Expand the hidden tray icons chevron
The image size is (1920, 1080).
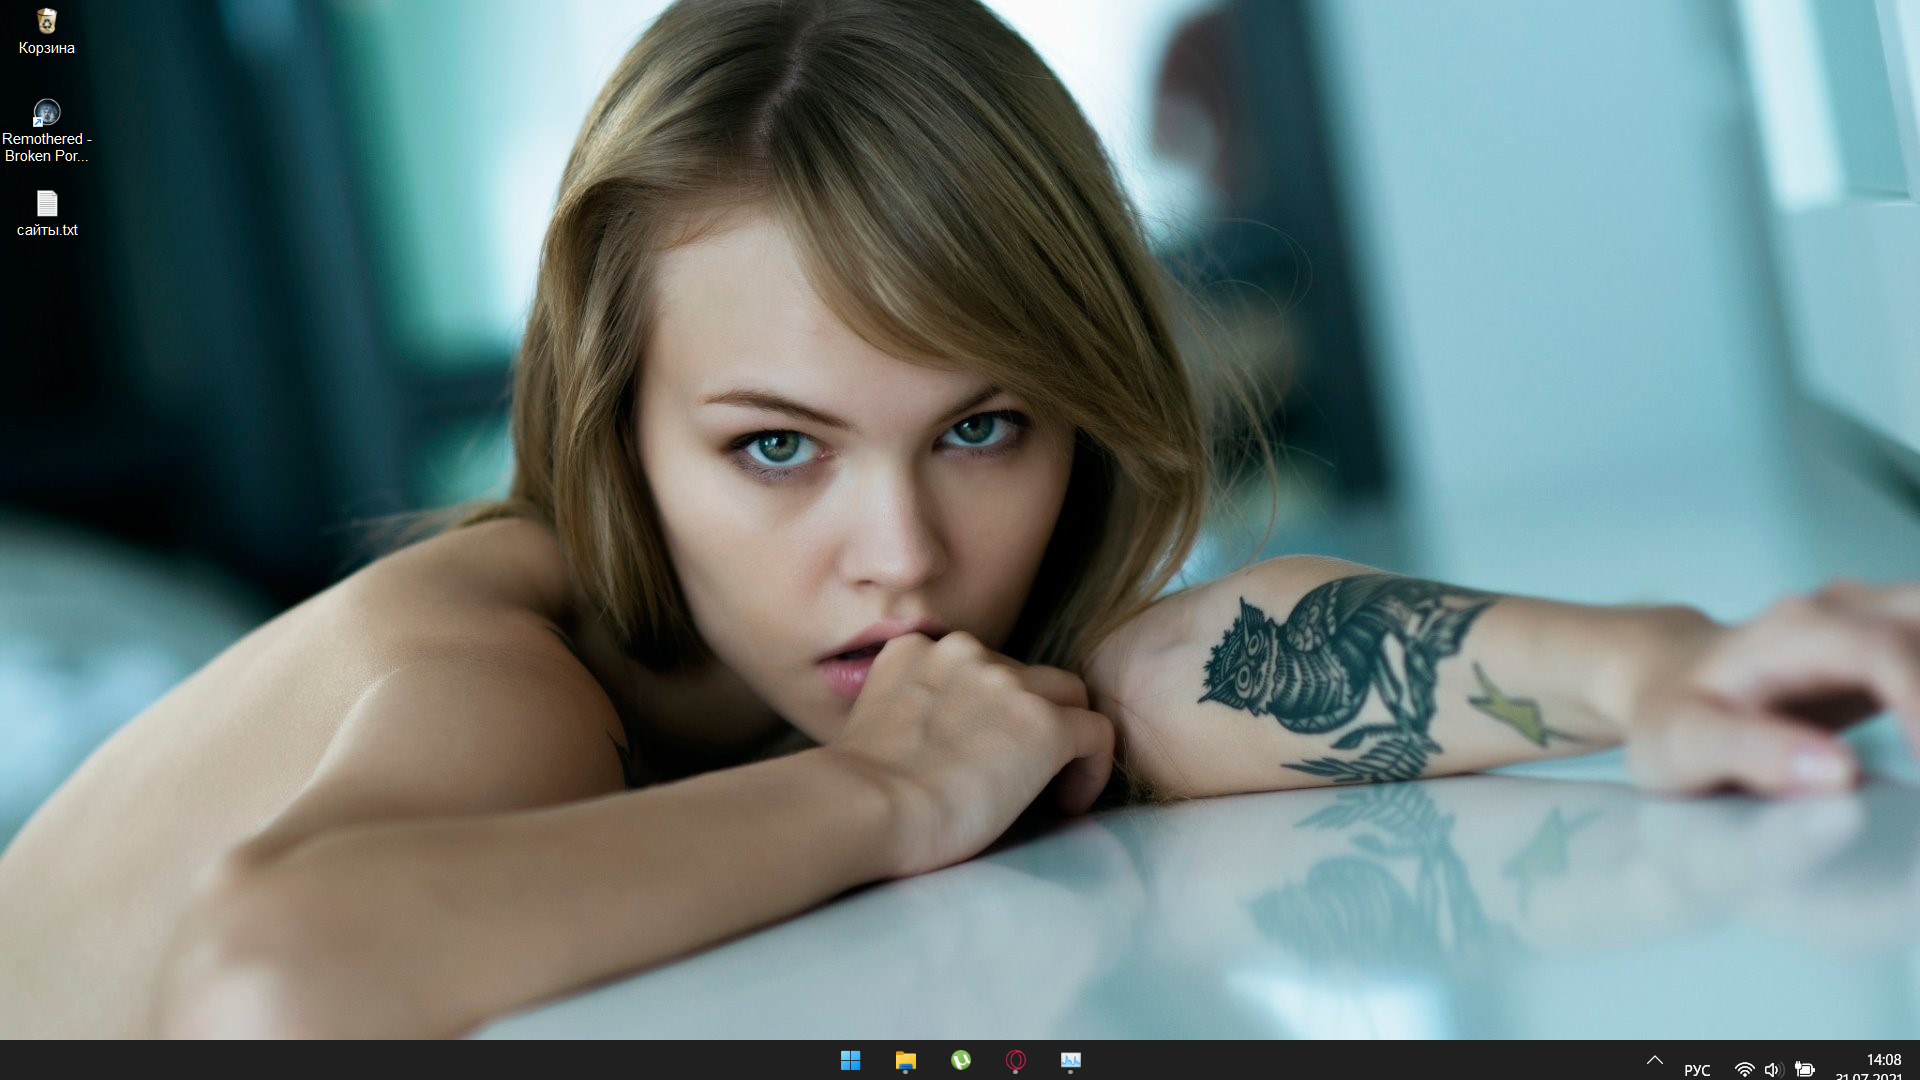(1654, 1061)
